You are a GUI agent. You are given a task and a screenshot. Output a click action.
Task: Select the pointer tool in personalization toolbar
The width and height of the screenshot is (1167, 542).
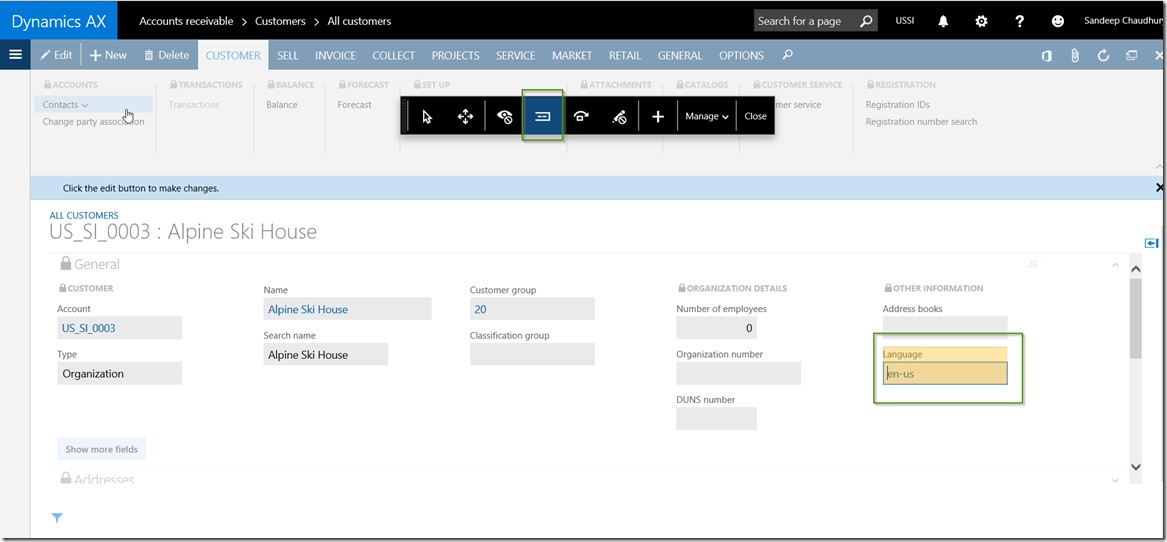pos(427,116)
